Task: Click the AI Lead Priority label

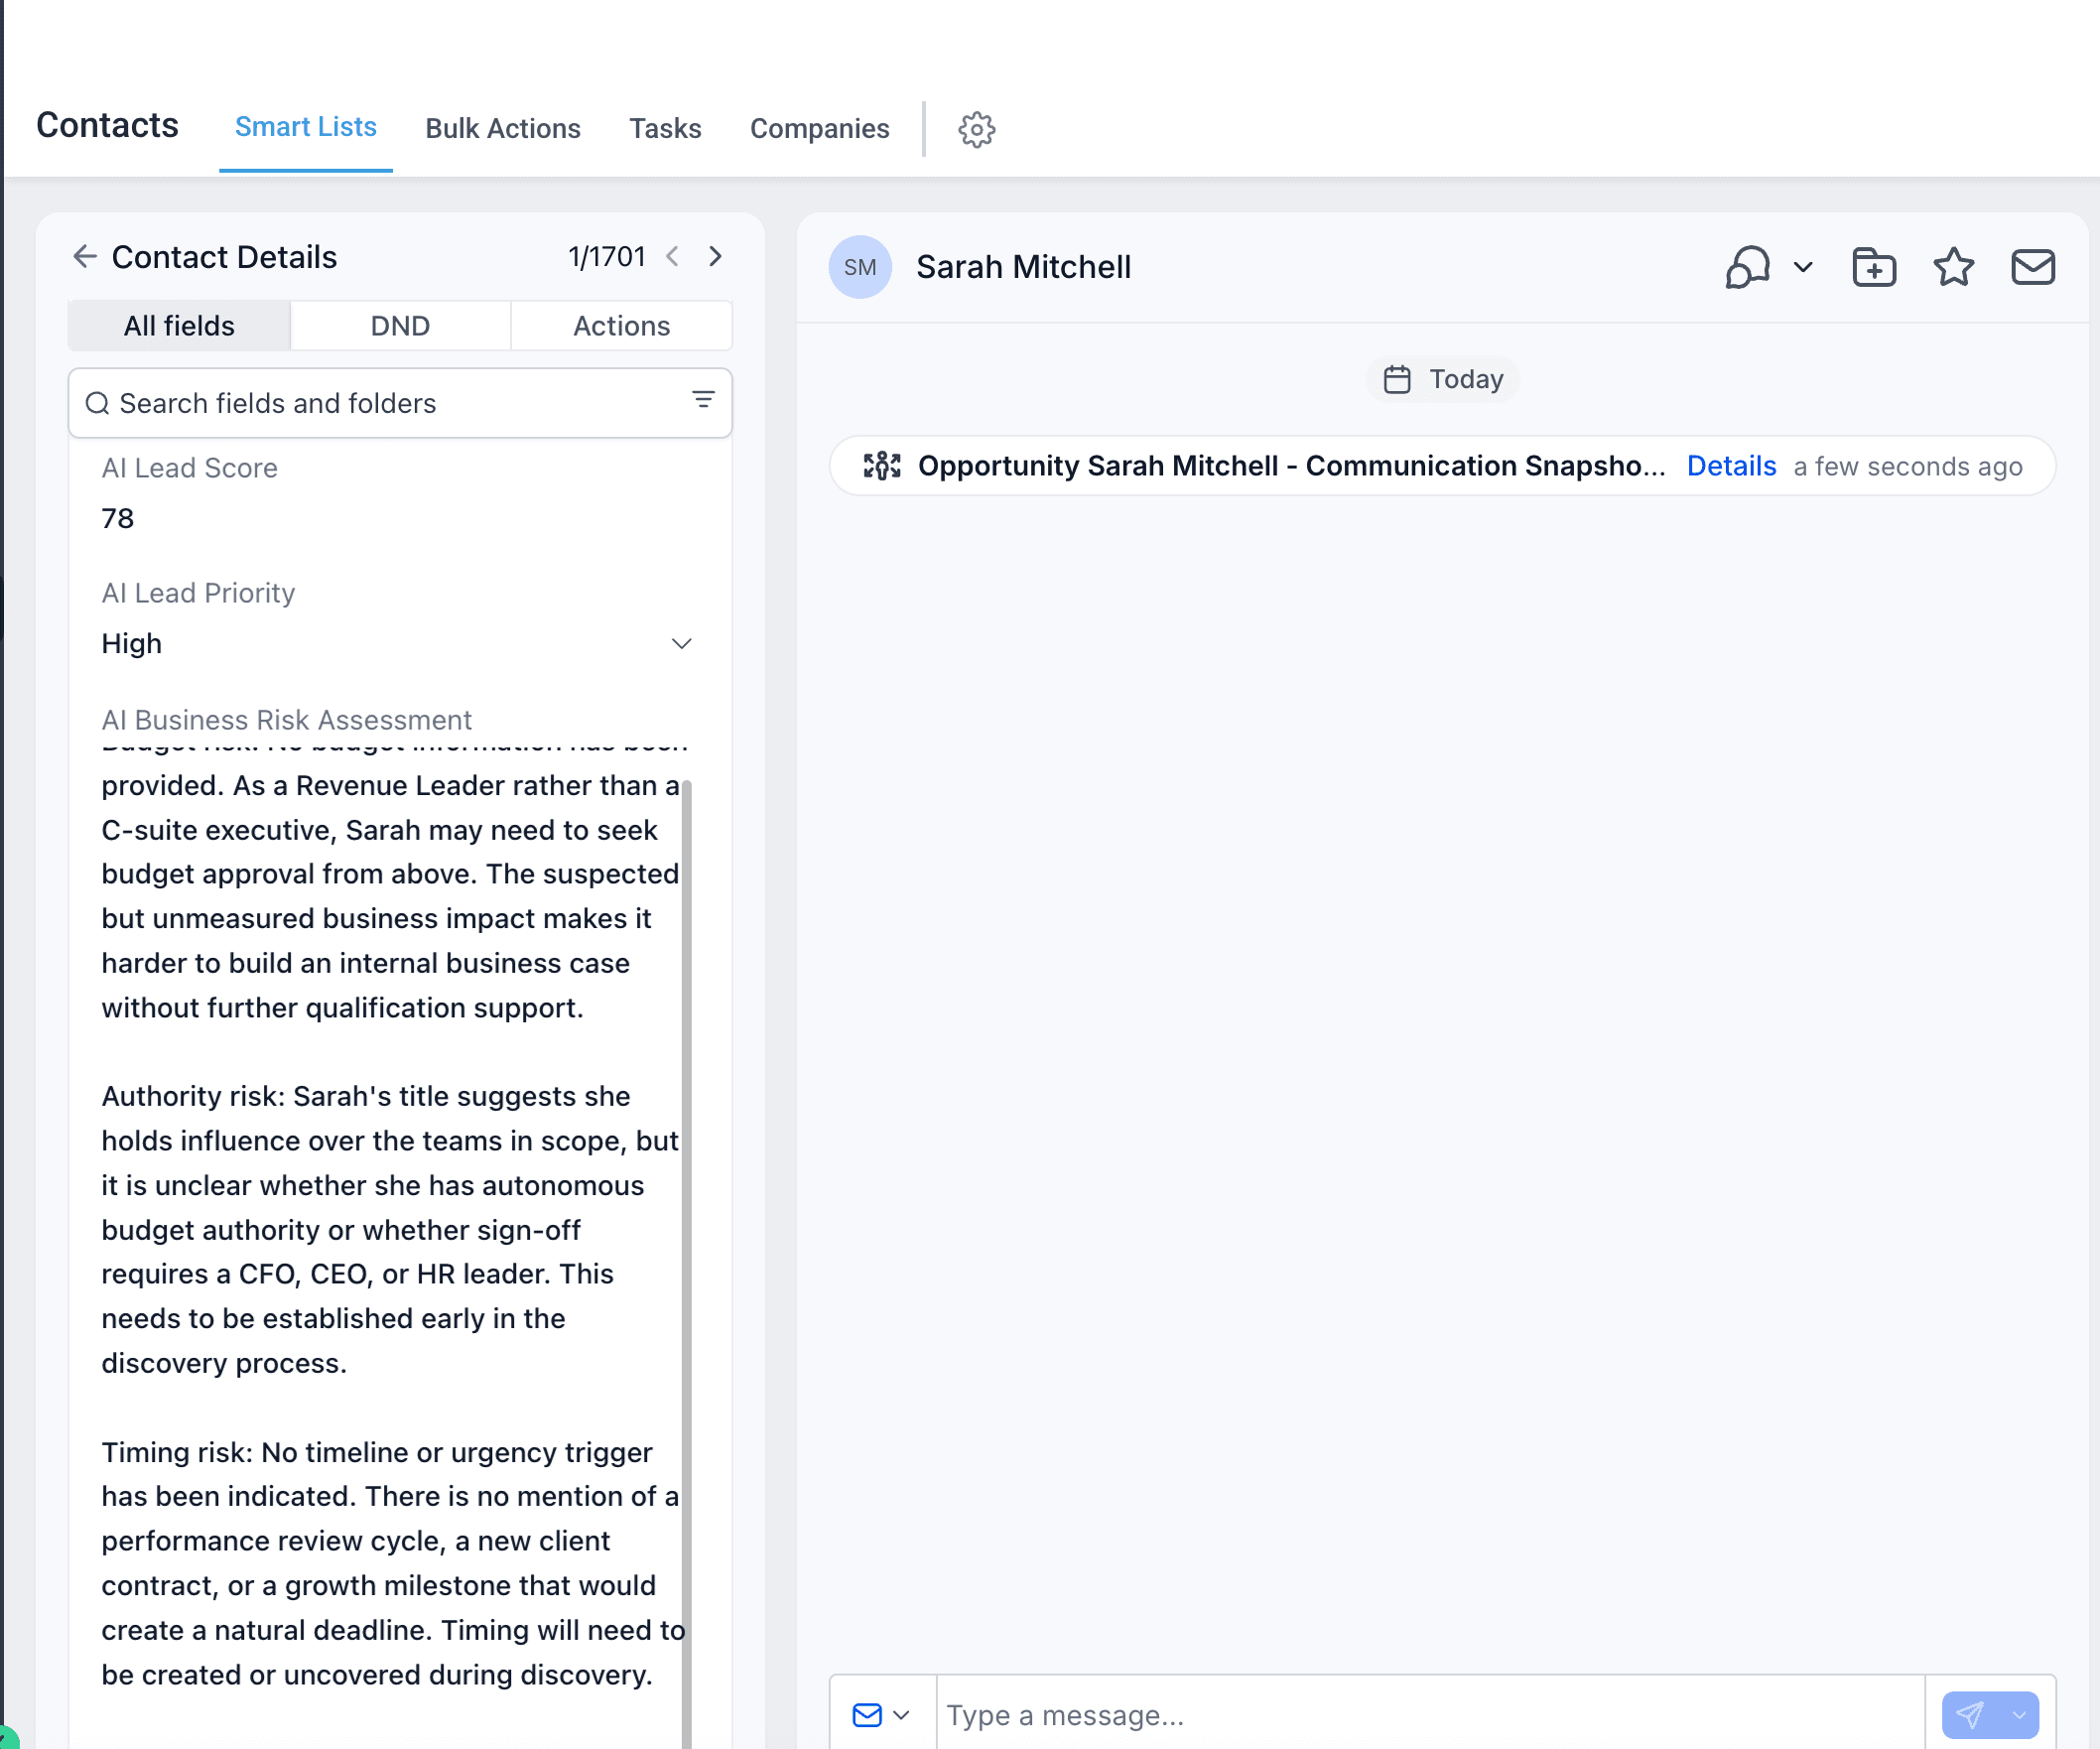Action: (198, 593)
